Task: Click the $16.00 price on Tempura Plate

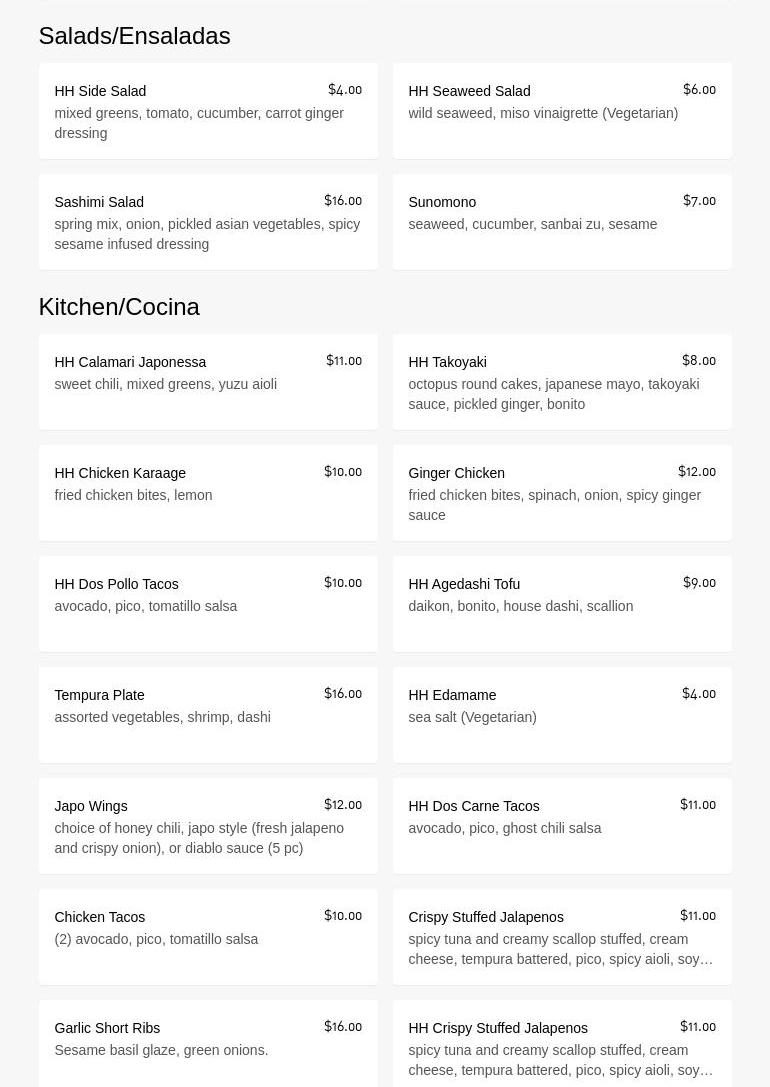Action: (343, 694)
